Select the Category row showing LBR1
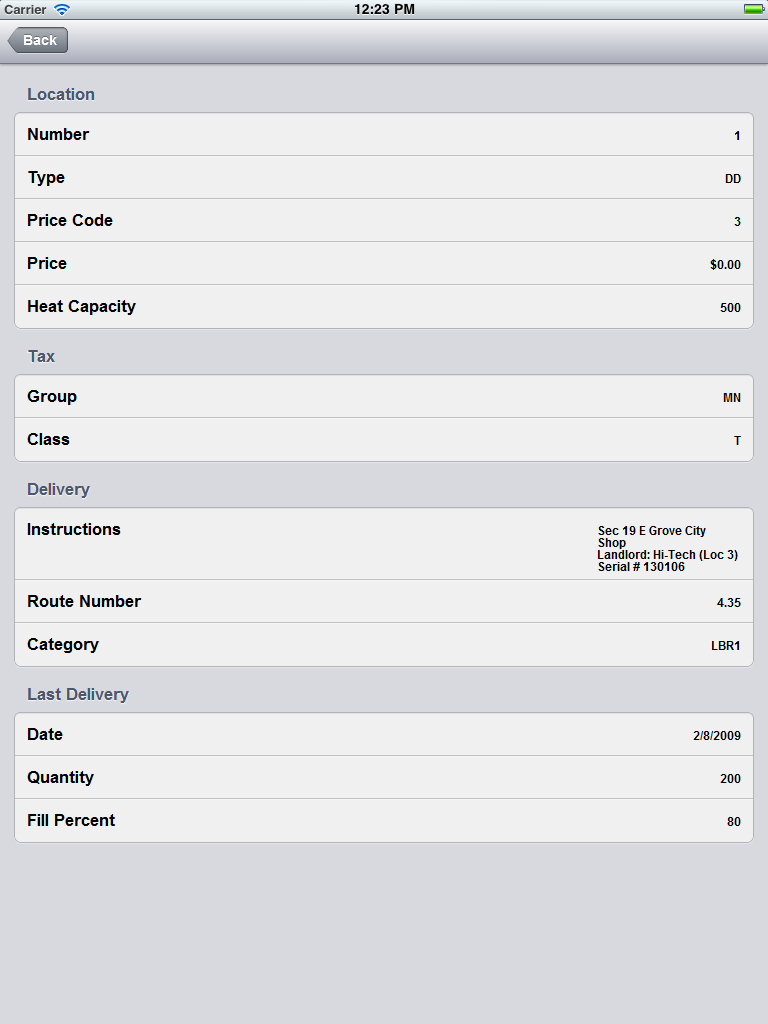768x1024 pixels. [x=384, y=645]
